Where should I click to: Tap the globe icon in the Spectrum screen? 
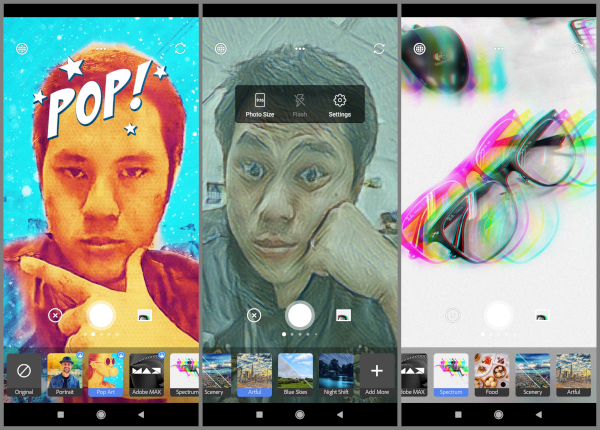[420, 49]
